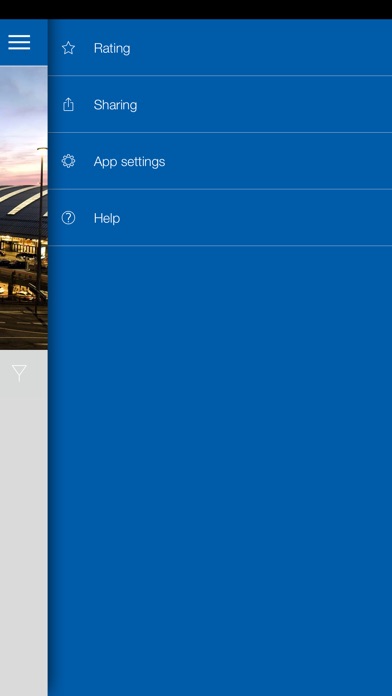Tap the question mark icon beside Help
Image resolution: width=392 pixels, height=696 pixels.
[x=68, y=218]
